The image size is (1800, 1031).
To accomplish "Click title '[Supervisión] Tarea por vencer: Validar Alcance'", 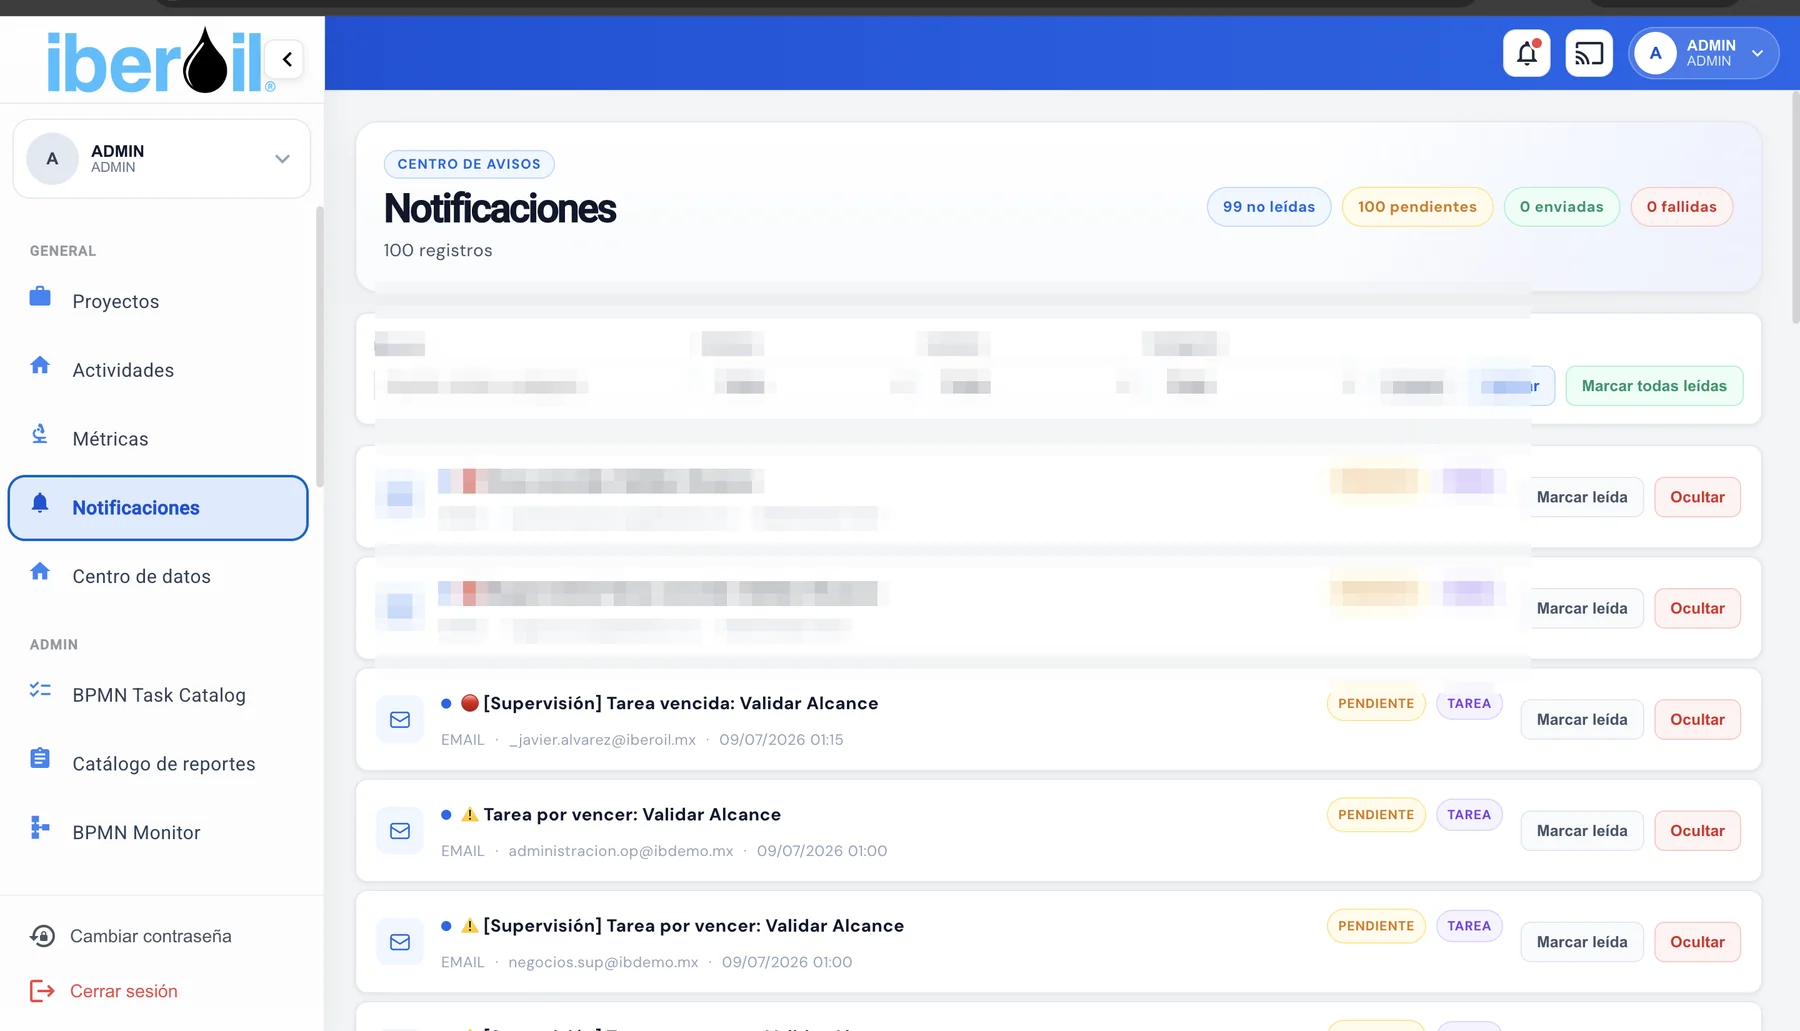I will (693, 926).
